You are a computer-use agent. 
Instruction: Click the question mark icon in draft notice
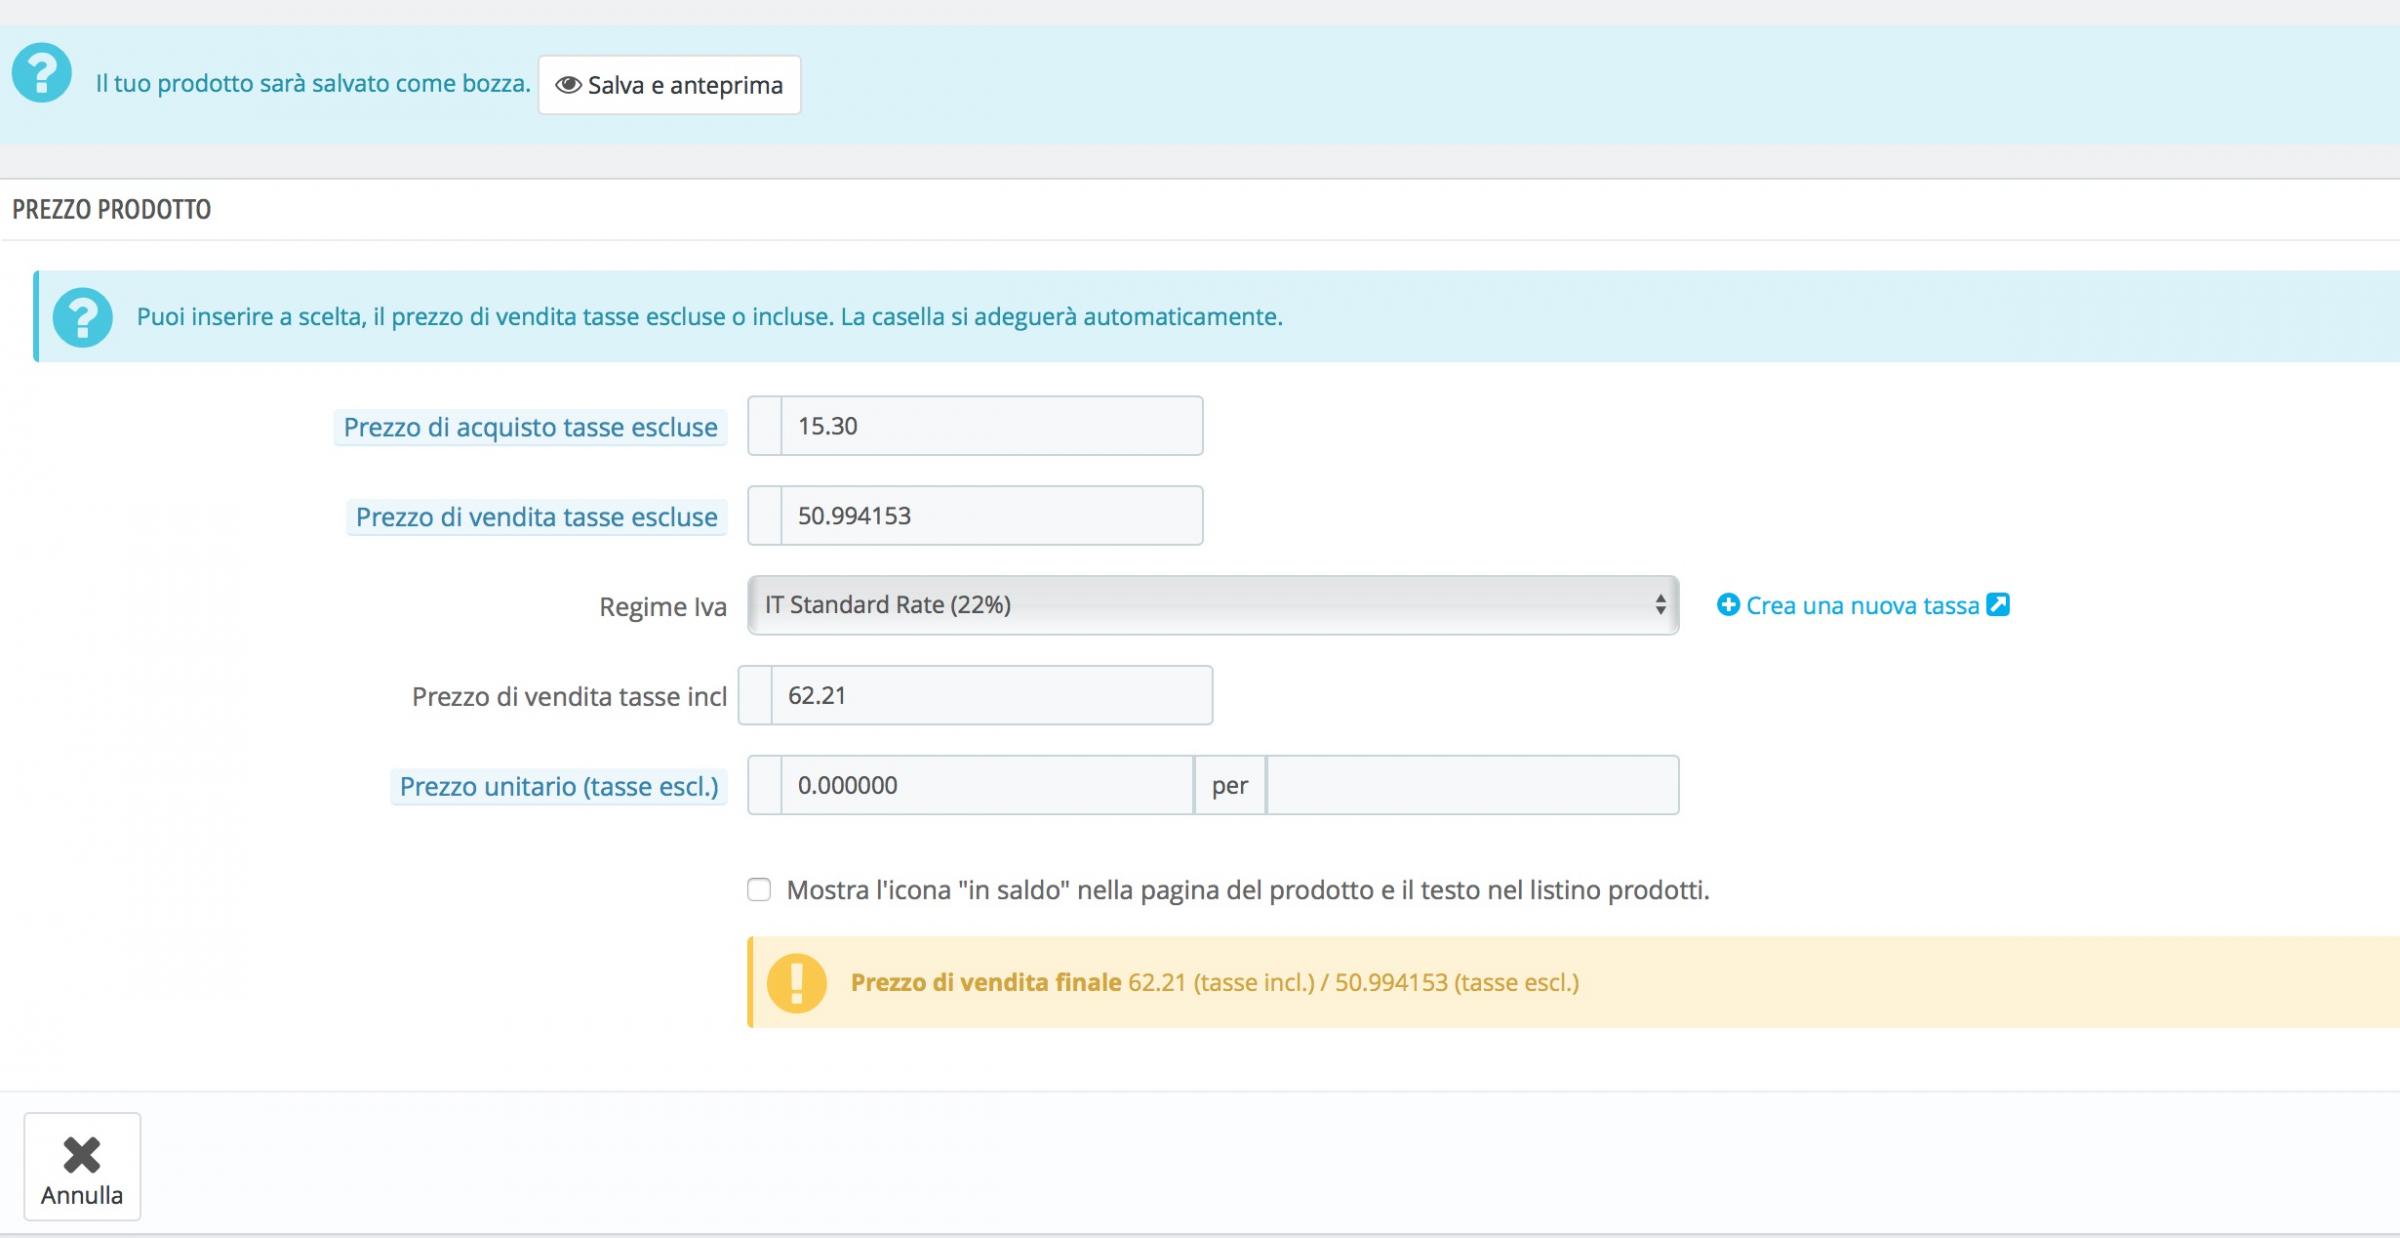tap(41, 73)
